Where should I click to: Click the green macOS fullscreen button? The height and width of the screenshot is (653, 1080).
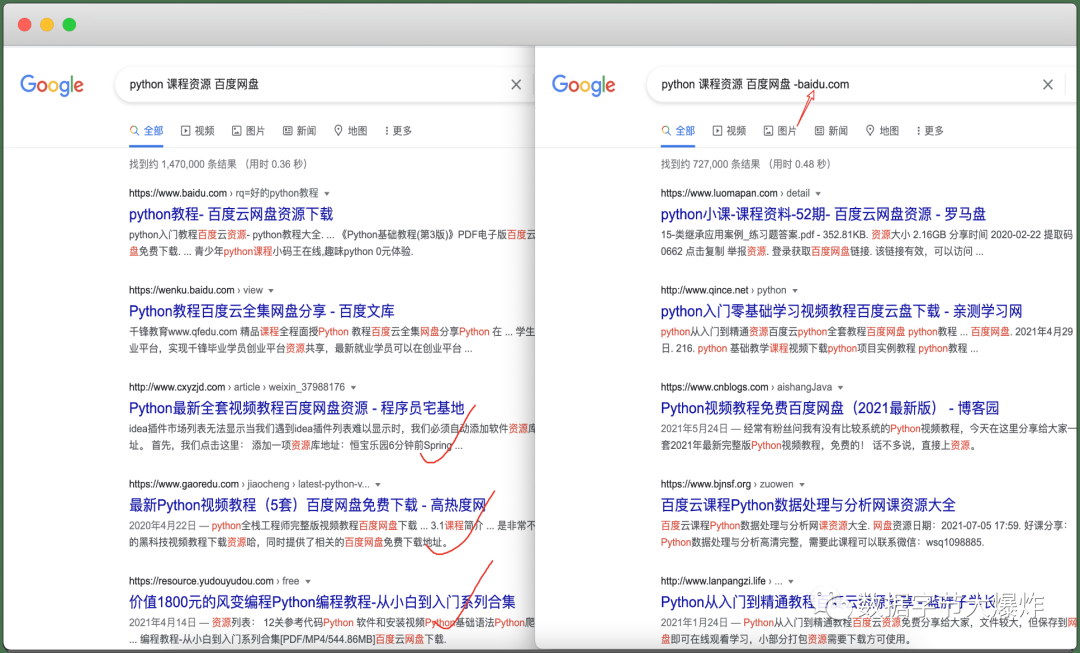(x=69, y=25)
